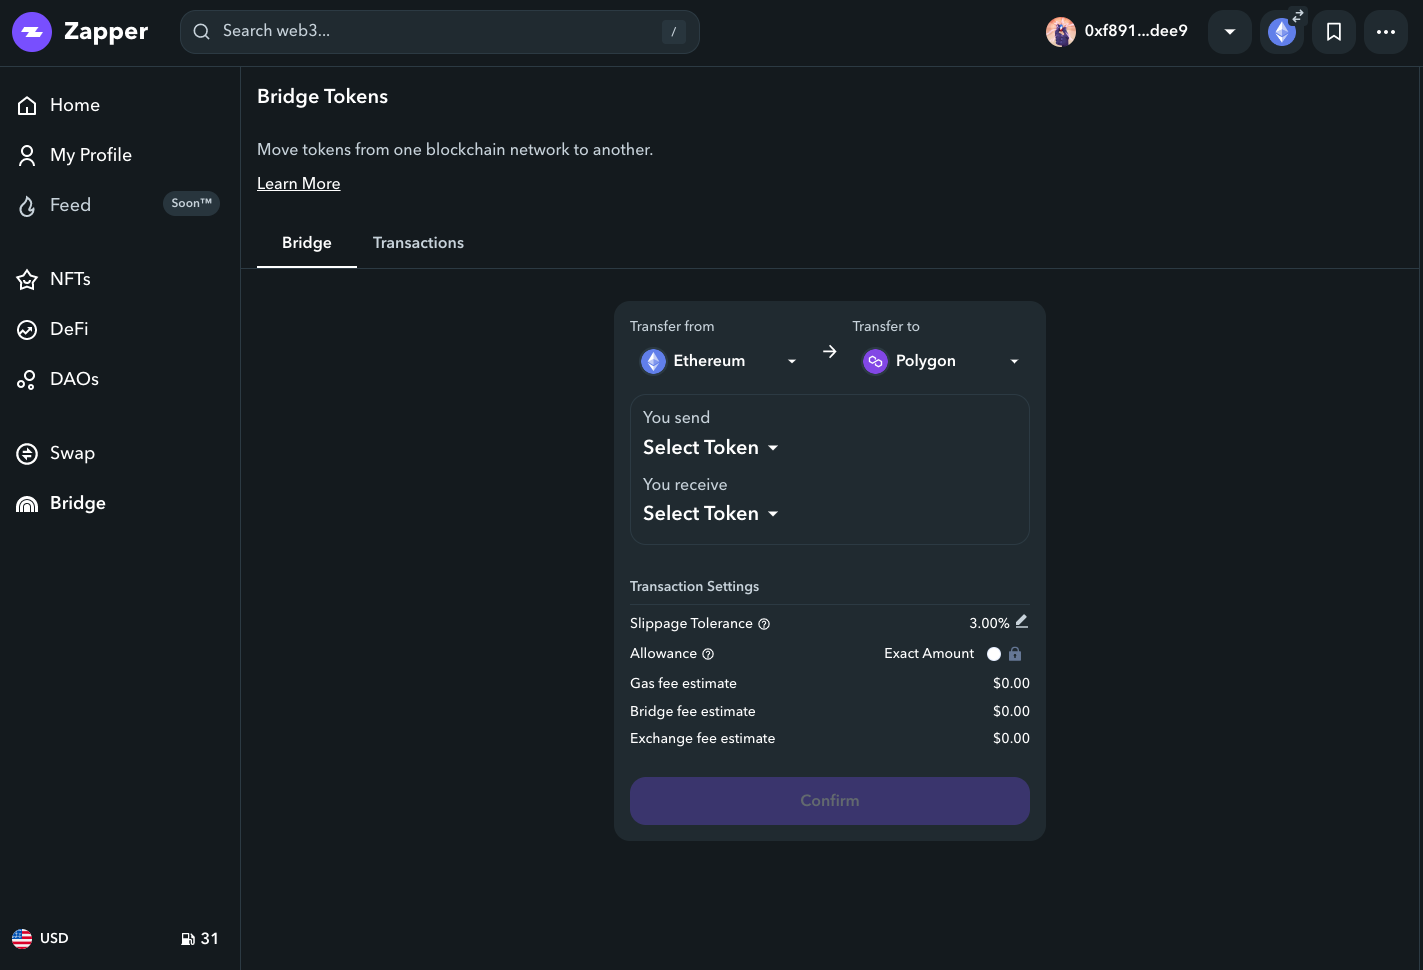The image size is (1423, 970).
Task: Click the Learn More link
Action: 298,184
